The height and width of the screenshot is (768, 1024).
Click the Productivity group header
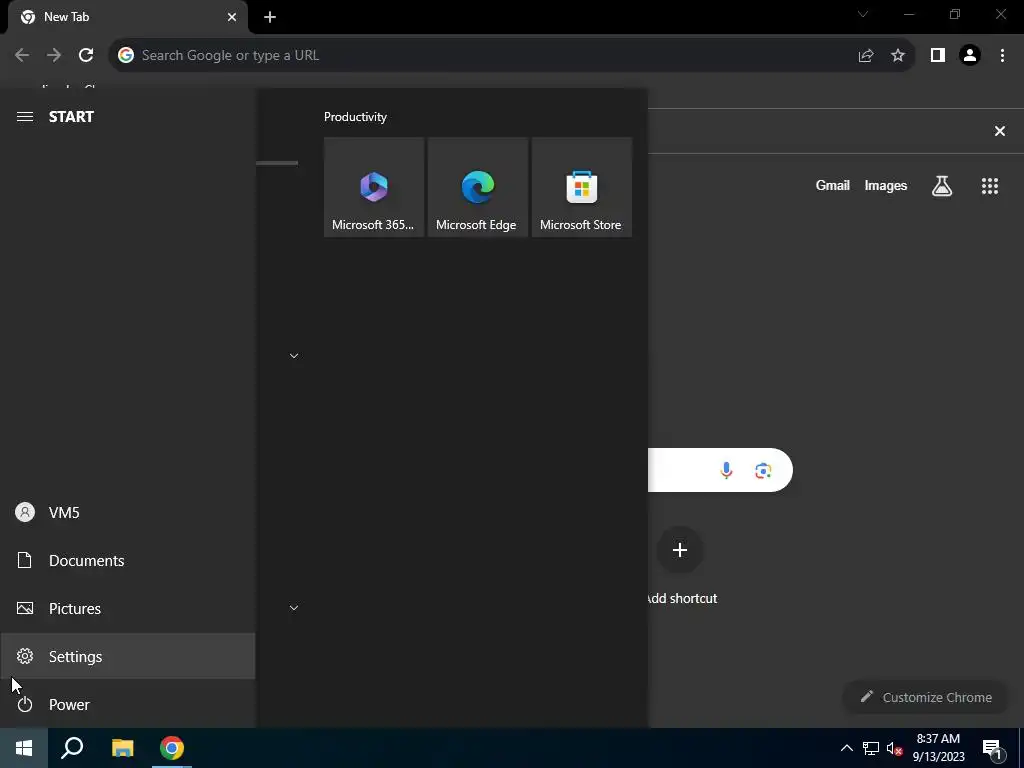click(355, 117)
